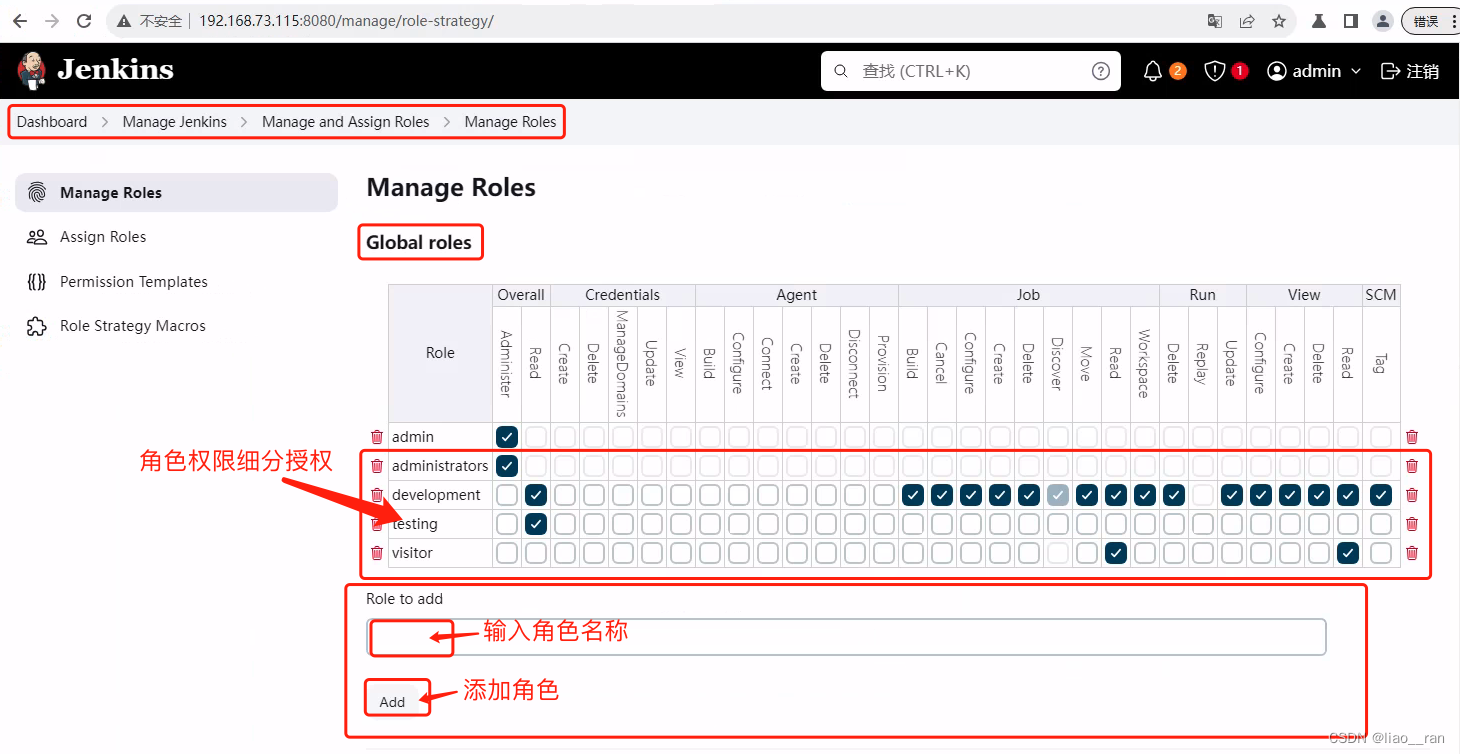
Task: Uncheck greyed Job Discover for development role
Action: pos(1058,495)
